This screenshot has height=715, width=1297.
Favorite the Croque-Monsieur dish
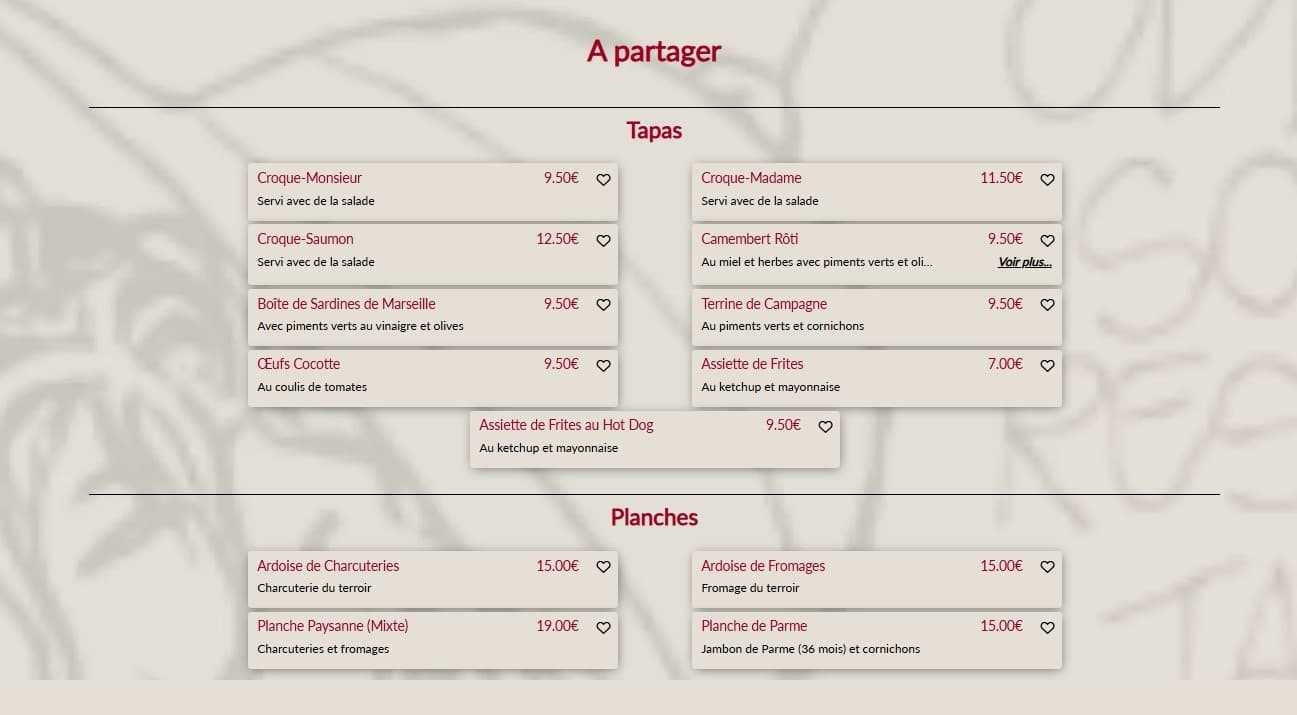[x=603, y=180]
